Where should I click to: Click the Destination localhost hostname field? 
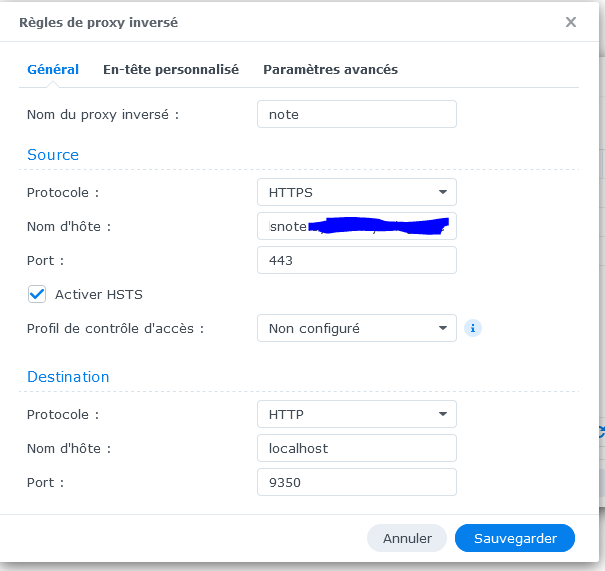click(x=356, y=448)
